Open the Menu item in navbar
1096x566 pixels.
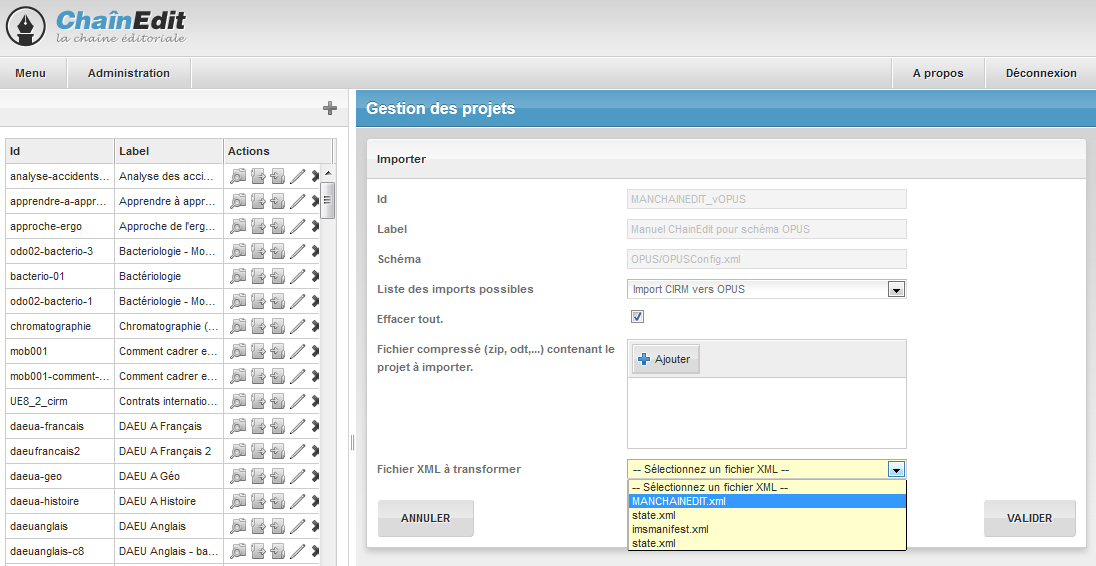[31, 73]
